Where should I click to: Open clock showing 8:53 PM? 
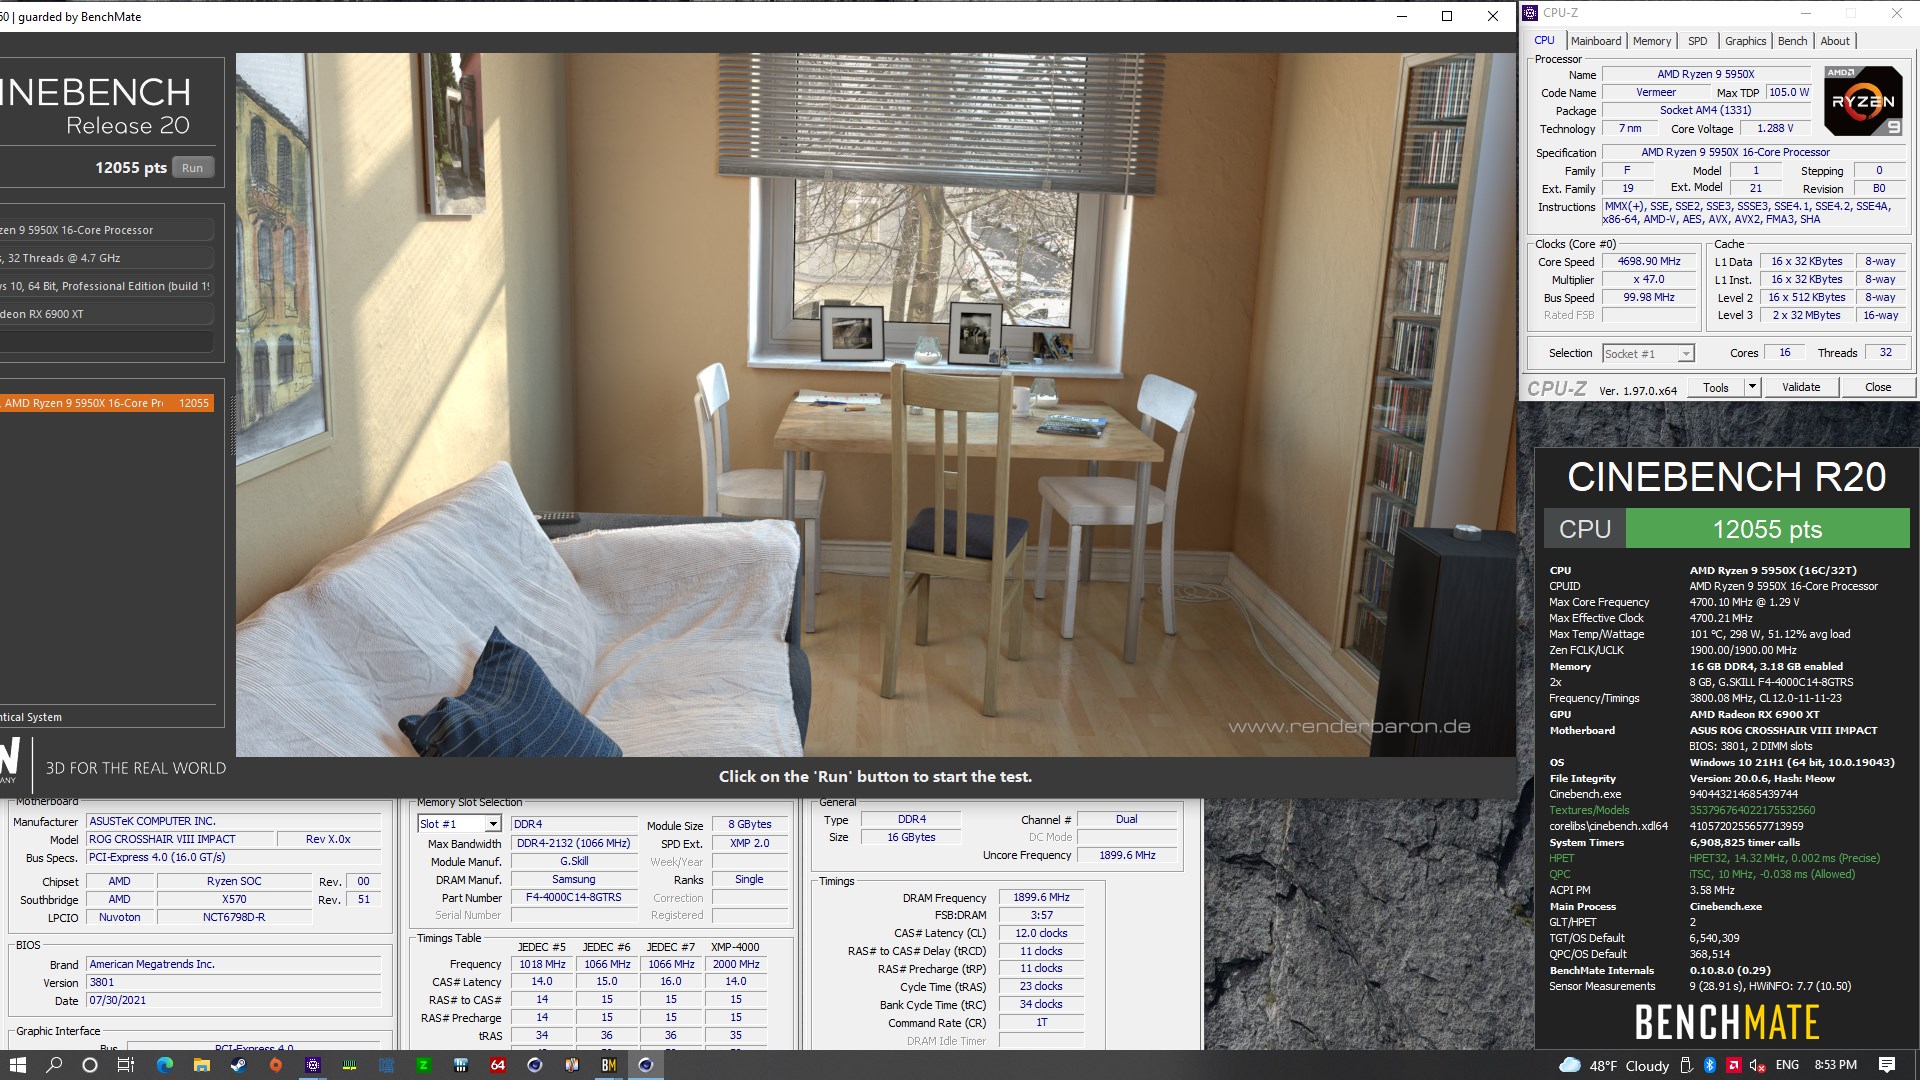(x=1835, y=1065)
